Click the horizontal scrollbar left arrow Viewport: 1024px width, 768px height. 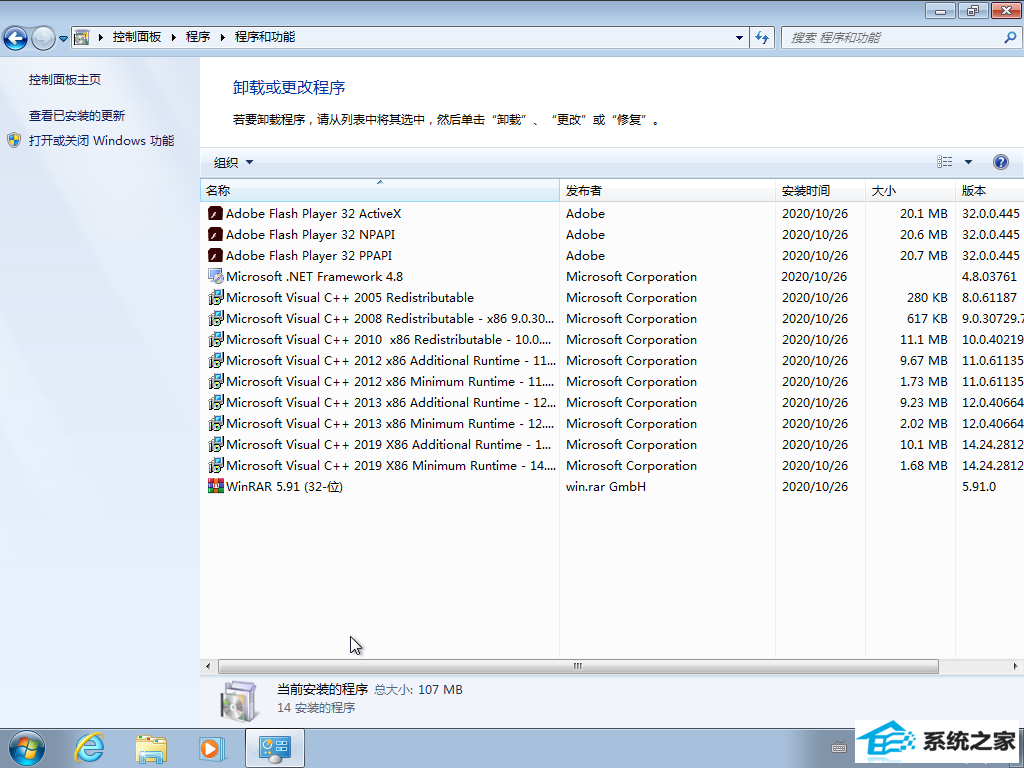pyautogui.click(x=208, y=667)
